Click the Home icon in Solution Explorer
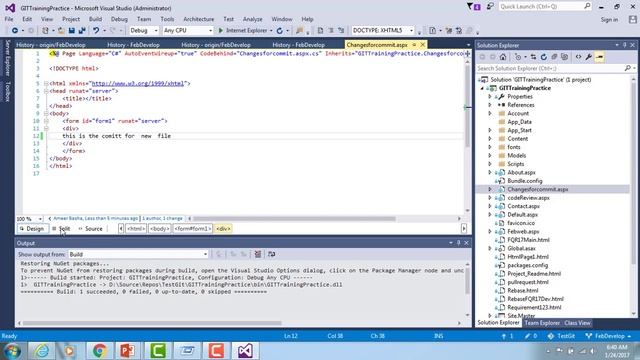Viewport: 640px width, 360px height. (503, 57)
